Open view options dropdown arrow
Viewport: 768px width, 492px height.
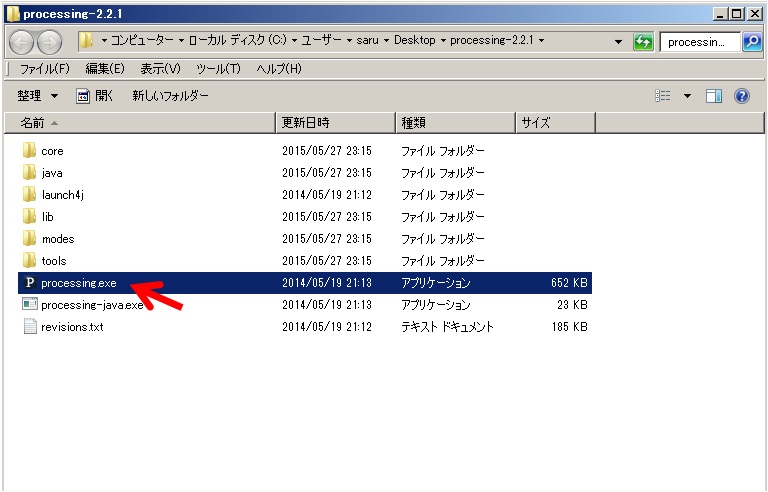687,96
